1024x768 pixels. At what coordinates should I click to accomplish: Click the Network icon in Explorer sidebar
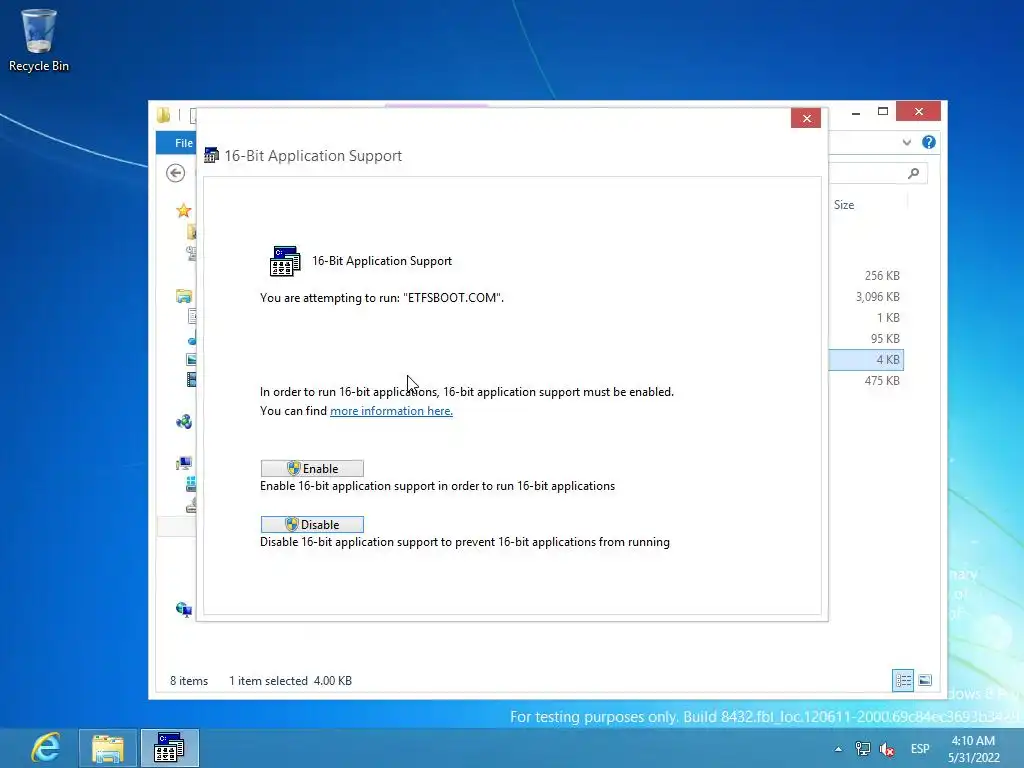(184, 609)
